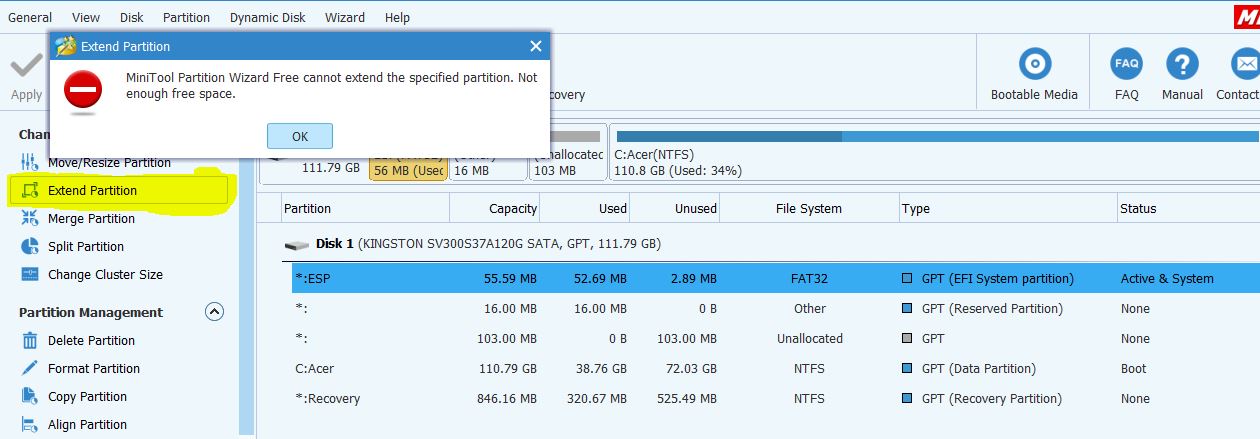This screenshot has width=1260, height=439.
Task: Click the Apply checkmark toolbar button
Action: (26, 76)
